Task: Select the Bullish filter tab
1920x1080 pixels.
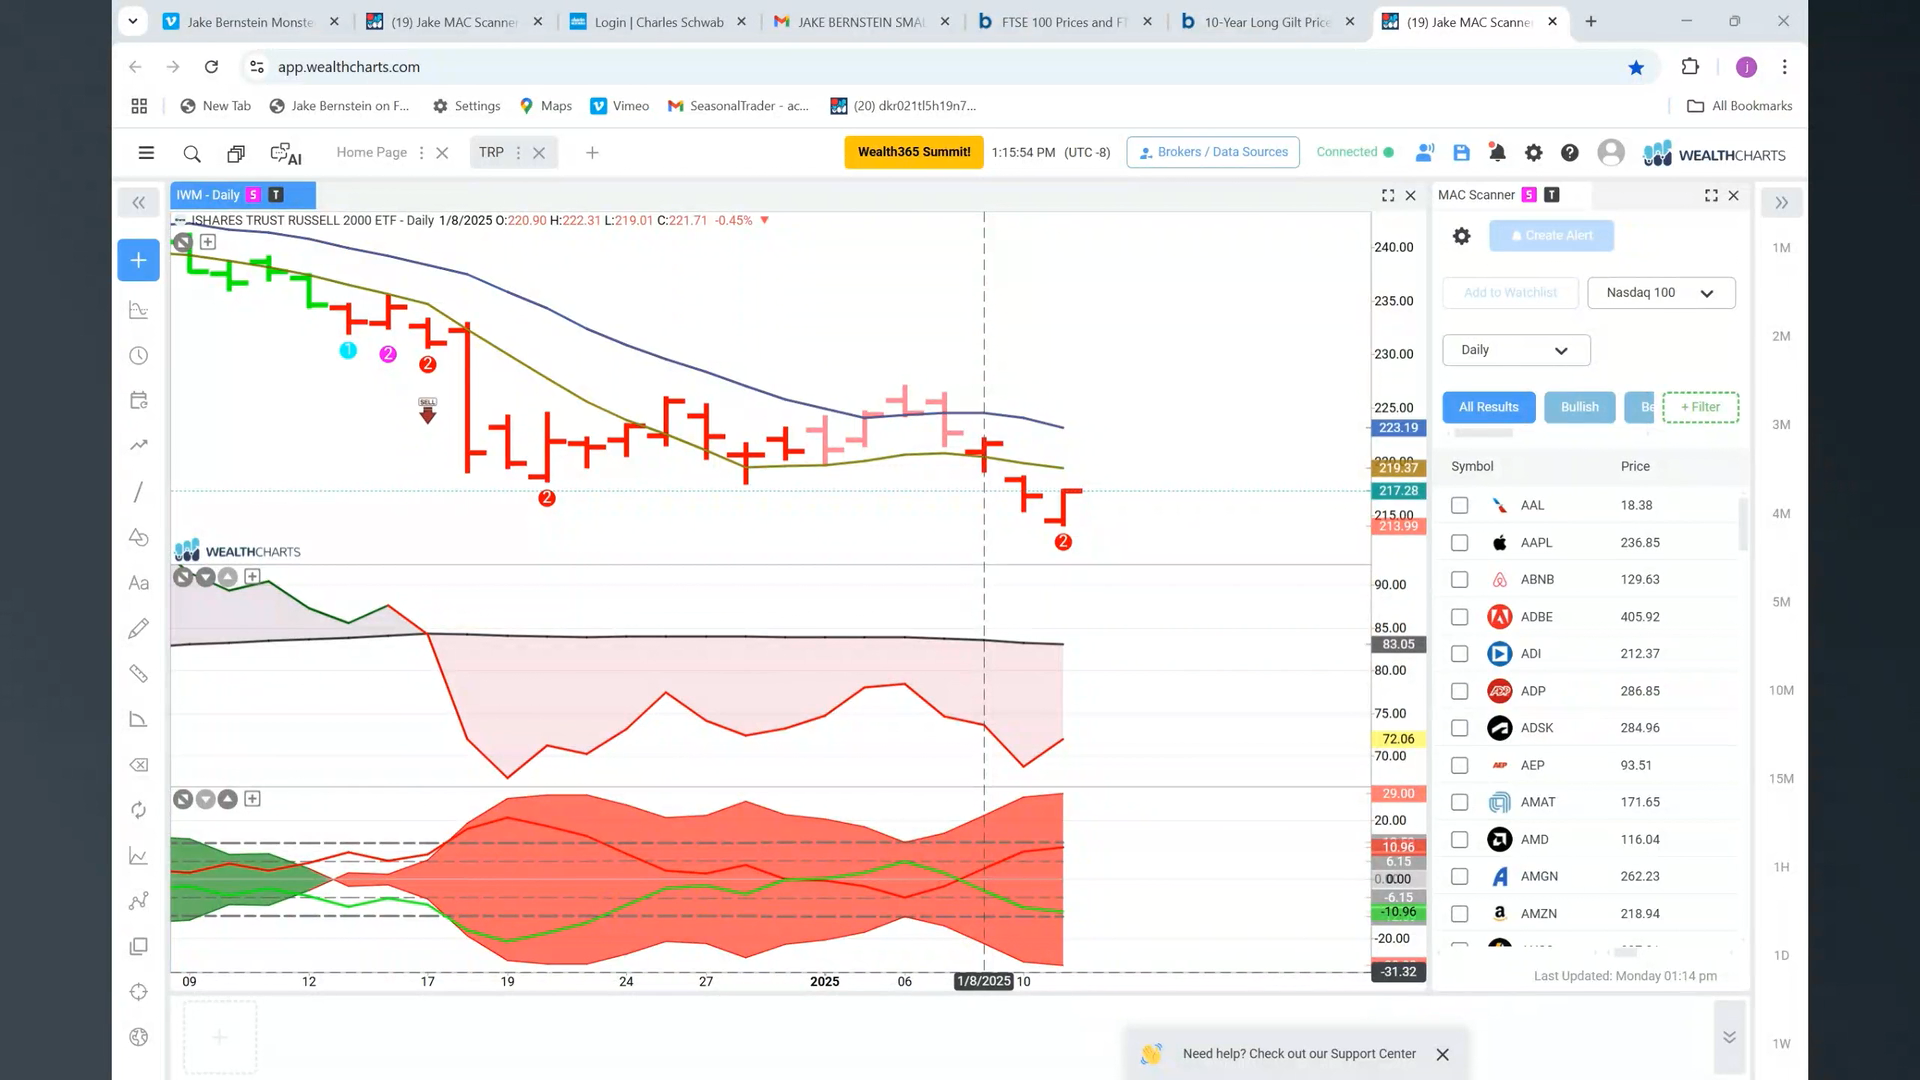Action: pos(1580,407)
